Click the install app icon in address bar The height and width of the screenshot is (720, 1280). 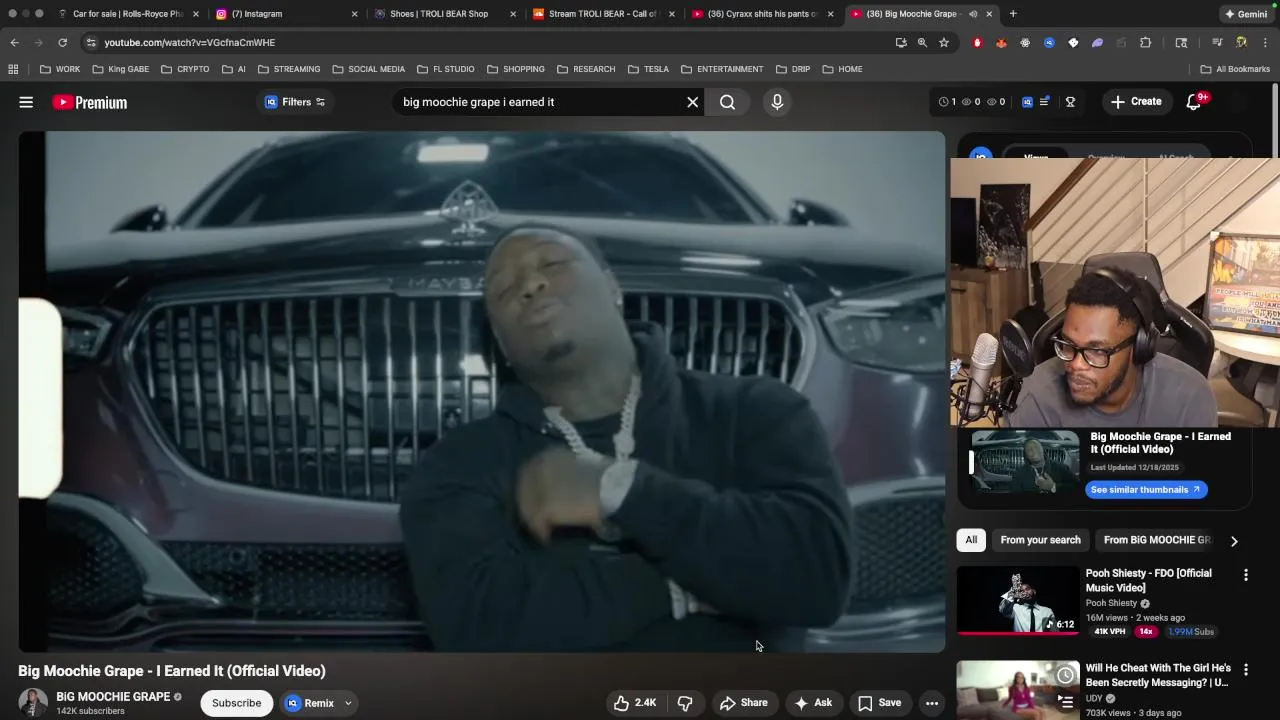(901, 42)
